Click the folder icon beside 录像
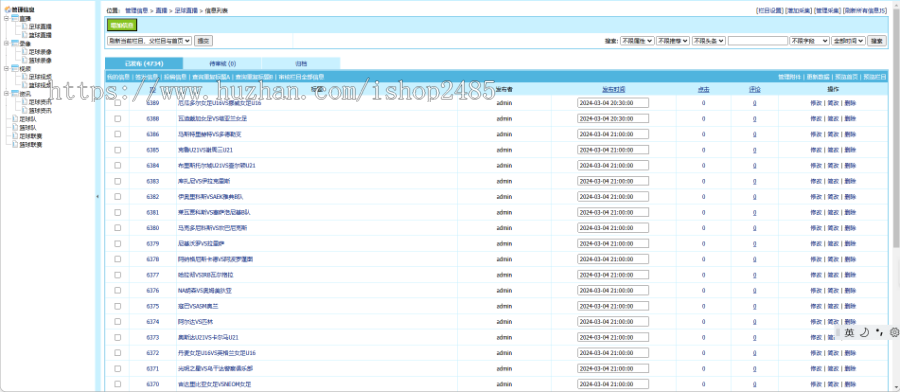 click(14, 44)
